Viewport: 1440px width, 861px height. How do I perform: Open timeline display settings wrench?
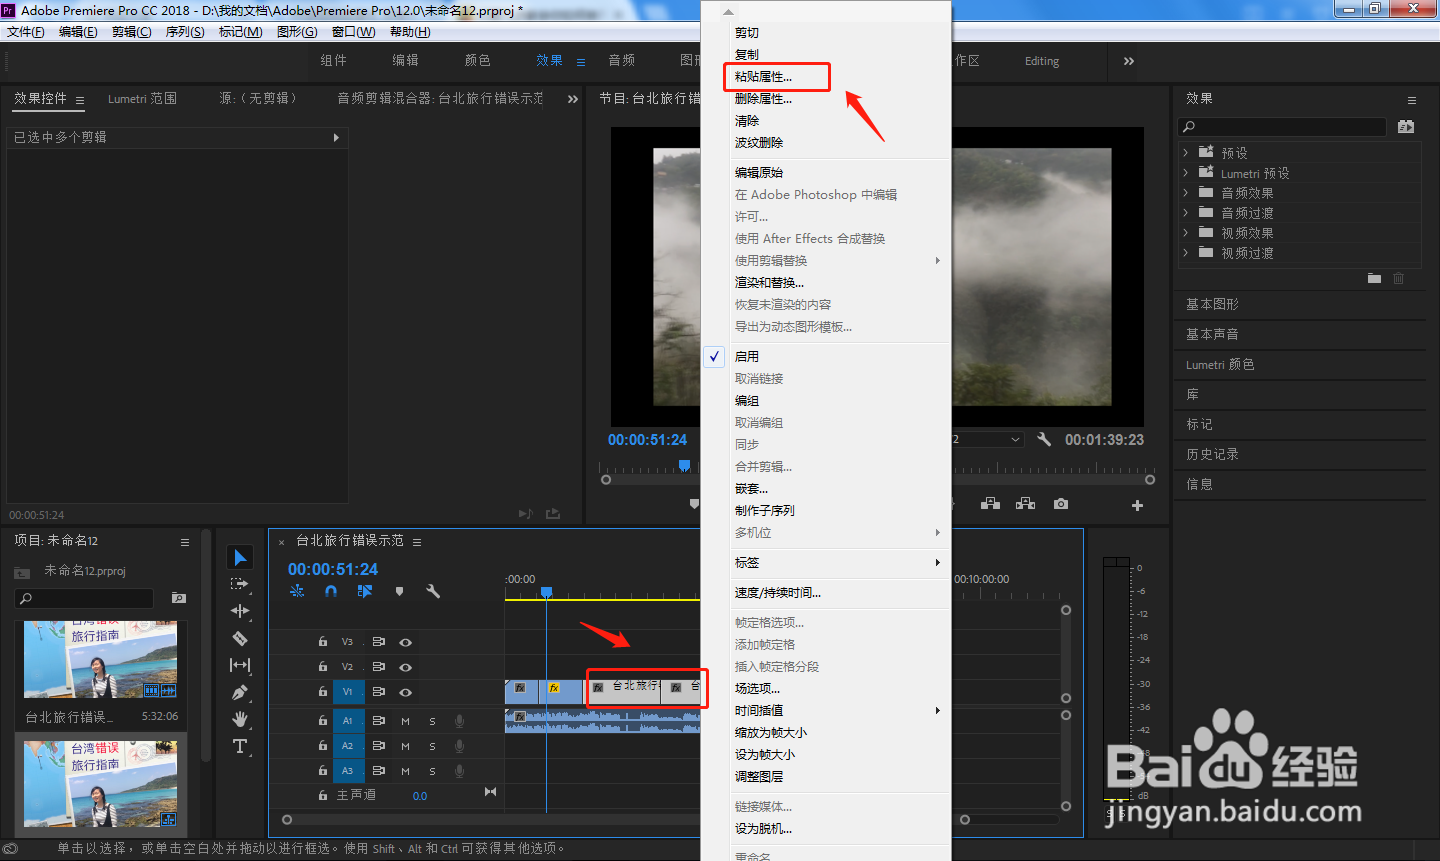point(433,591)
